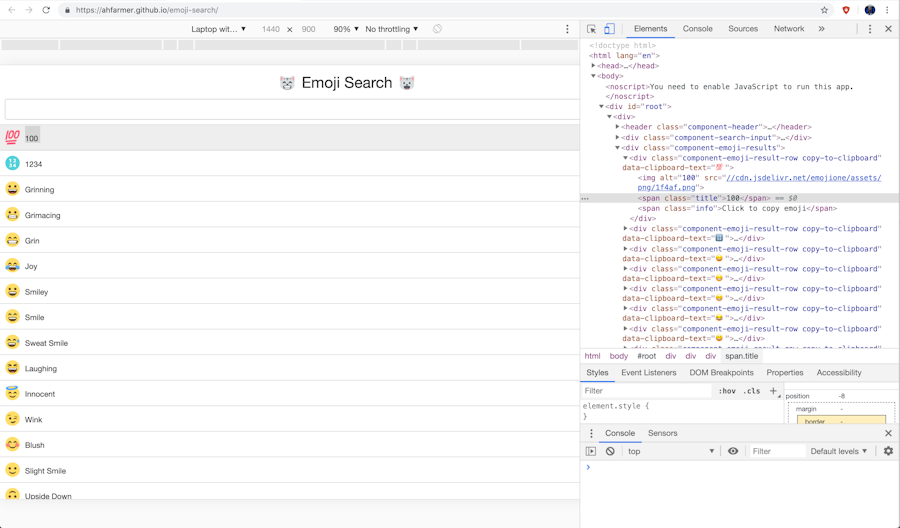Open the console drawer menu

[591, 433]
